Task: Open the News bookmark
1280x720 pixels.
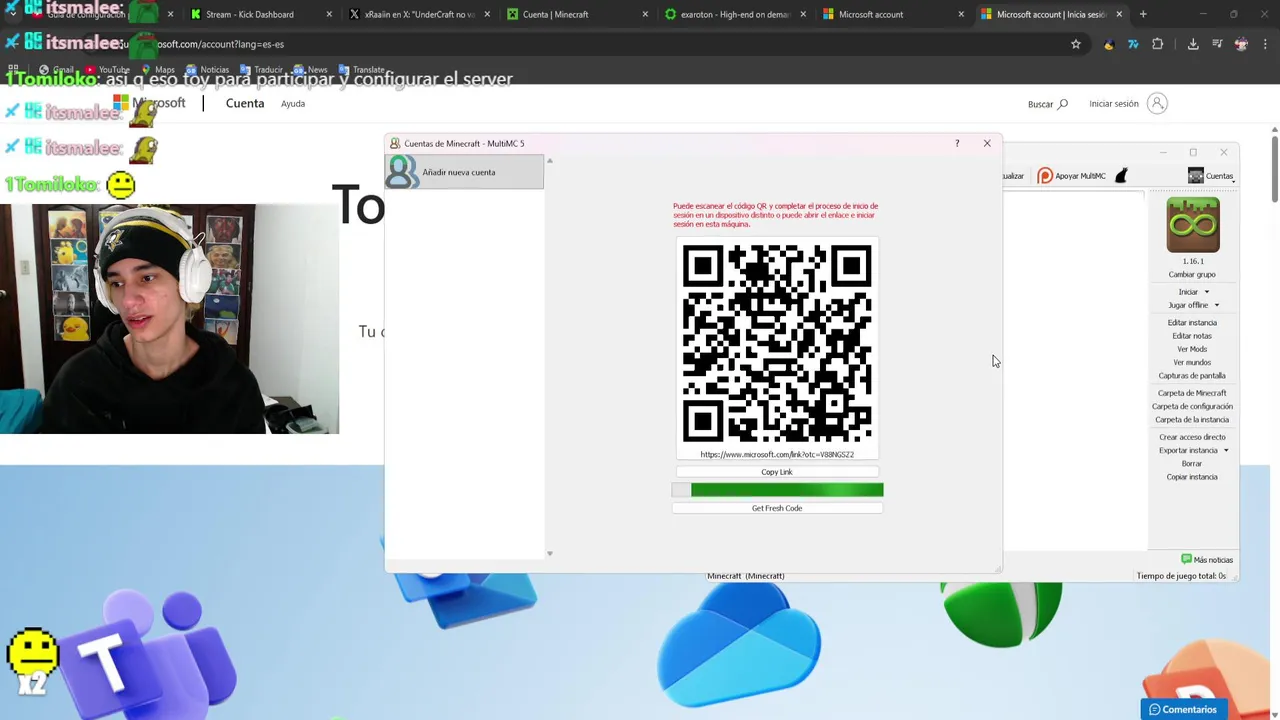Action: tap(311, 70)
